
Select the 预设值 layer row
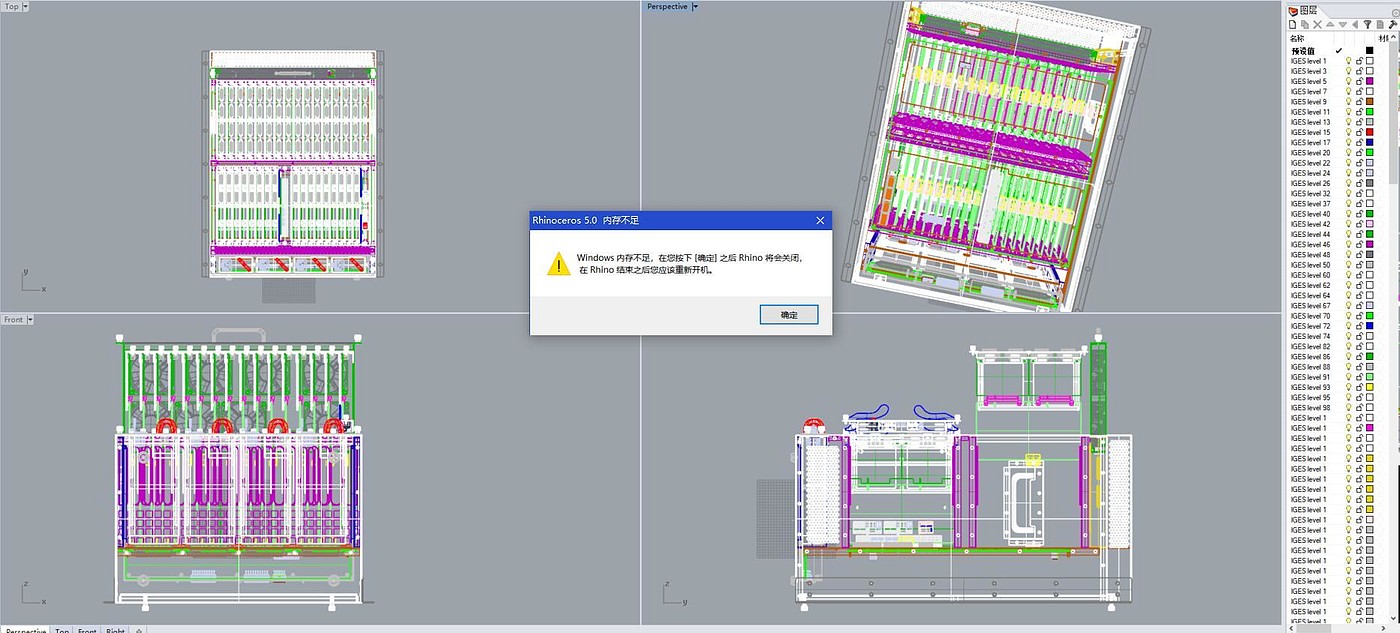pos(1338,50)
